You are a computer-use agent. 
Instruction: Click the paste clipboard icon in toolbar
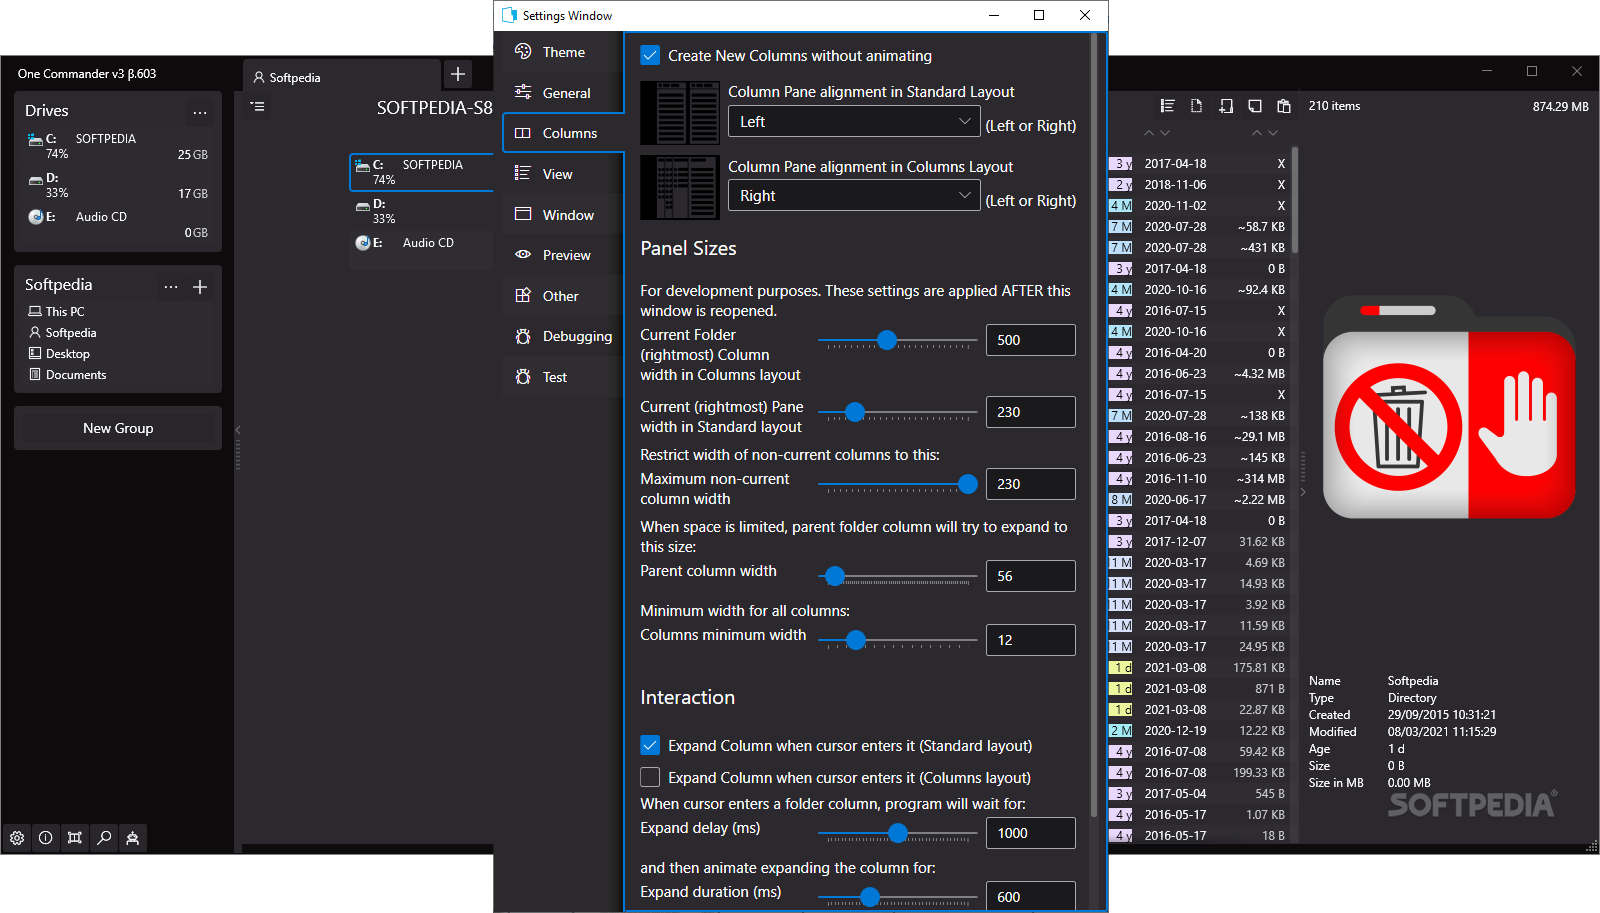(x=1284, y=106)
